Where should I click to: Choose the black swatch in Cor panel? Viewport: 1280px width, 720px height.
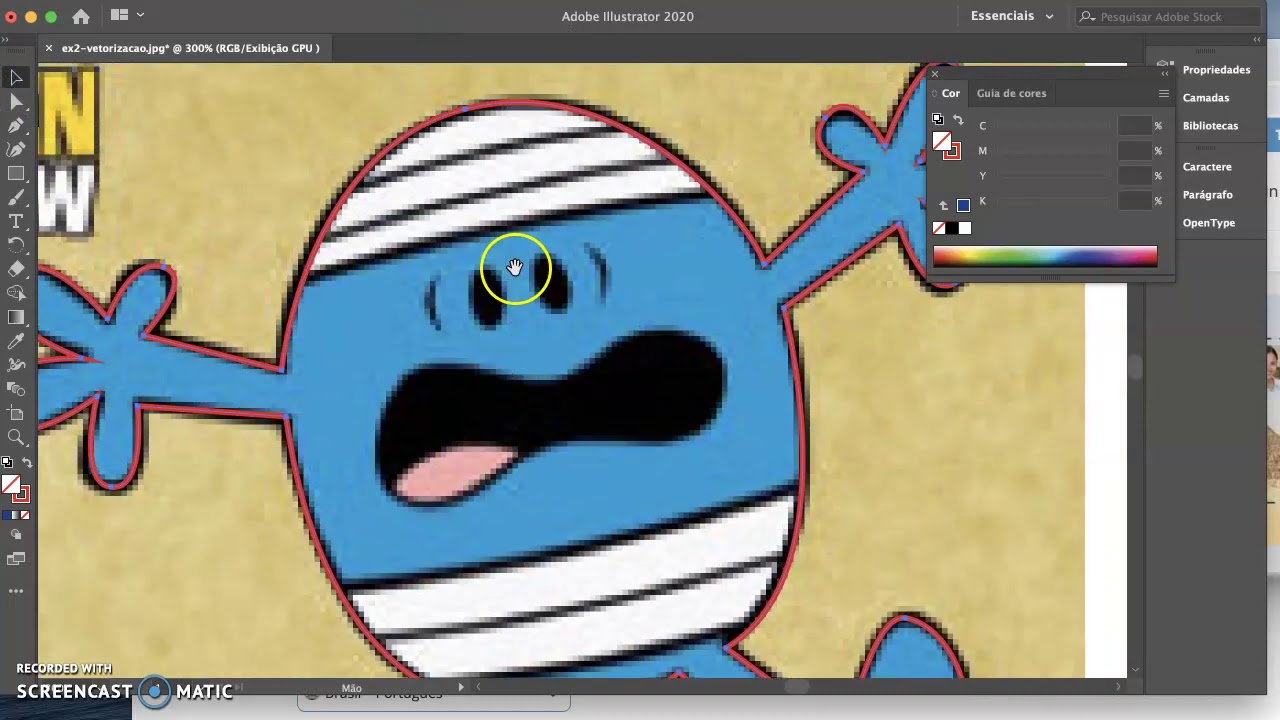[x=952, y=229]
